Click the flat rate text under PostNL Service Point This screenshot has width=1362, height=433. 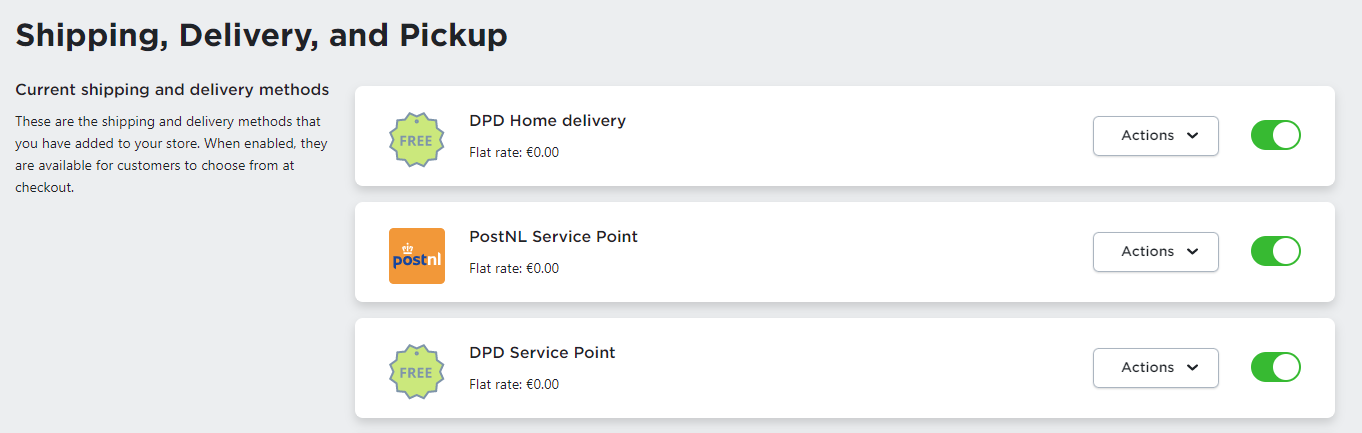(x=514, y=269)
